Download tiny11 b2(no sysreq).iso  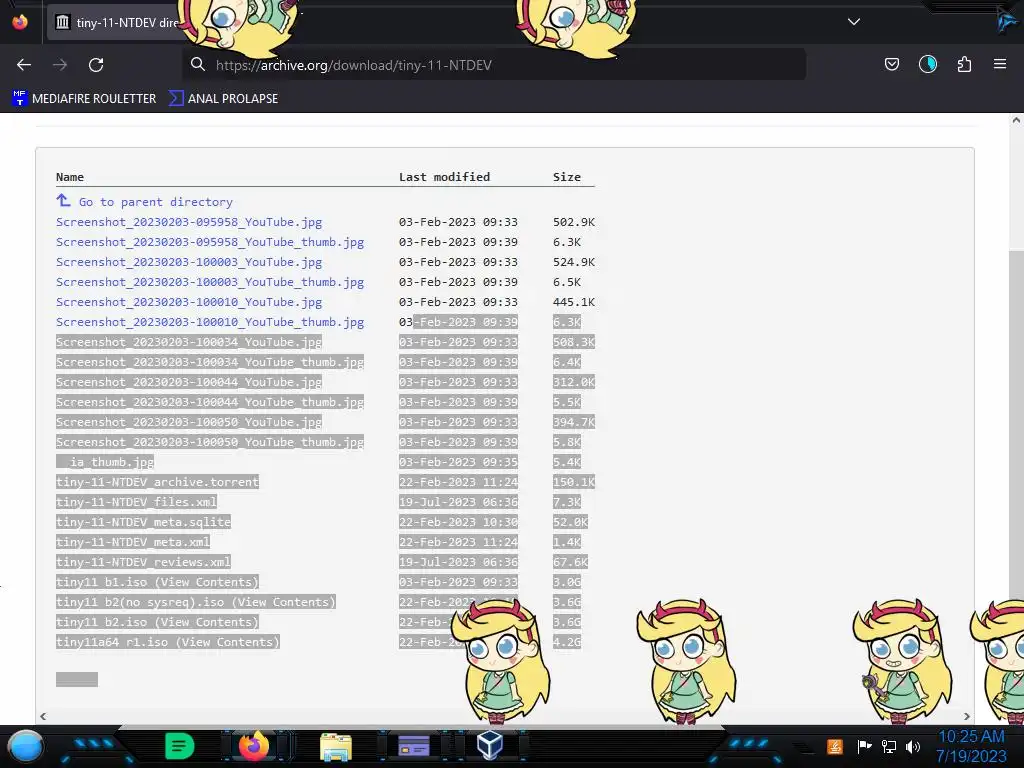pos(140,602)
